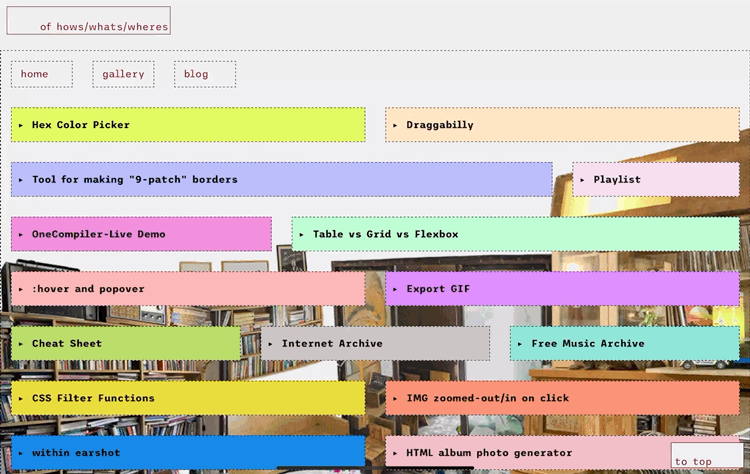Expand the Draggabilly details panel
Screen dimensions: 750x474
pyautogui.click(x=440, y=125)
